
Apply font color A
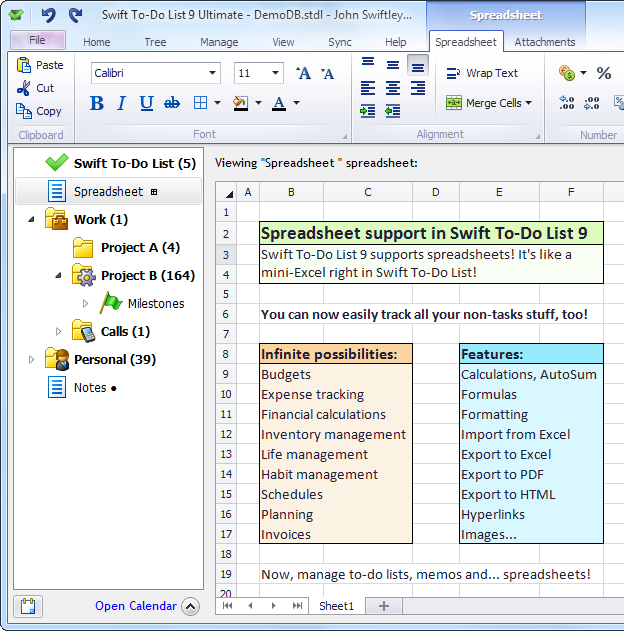pos(279,103)
